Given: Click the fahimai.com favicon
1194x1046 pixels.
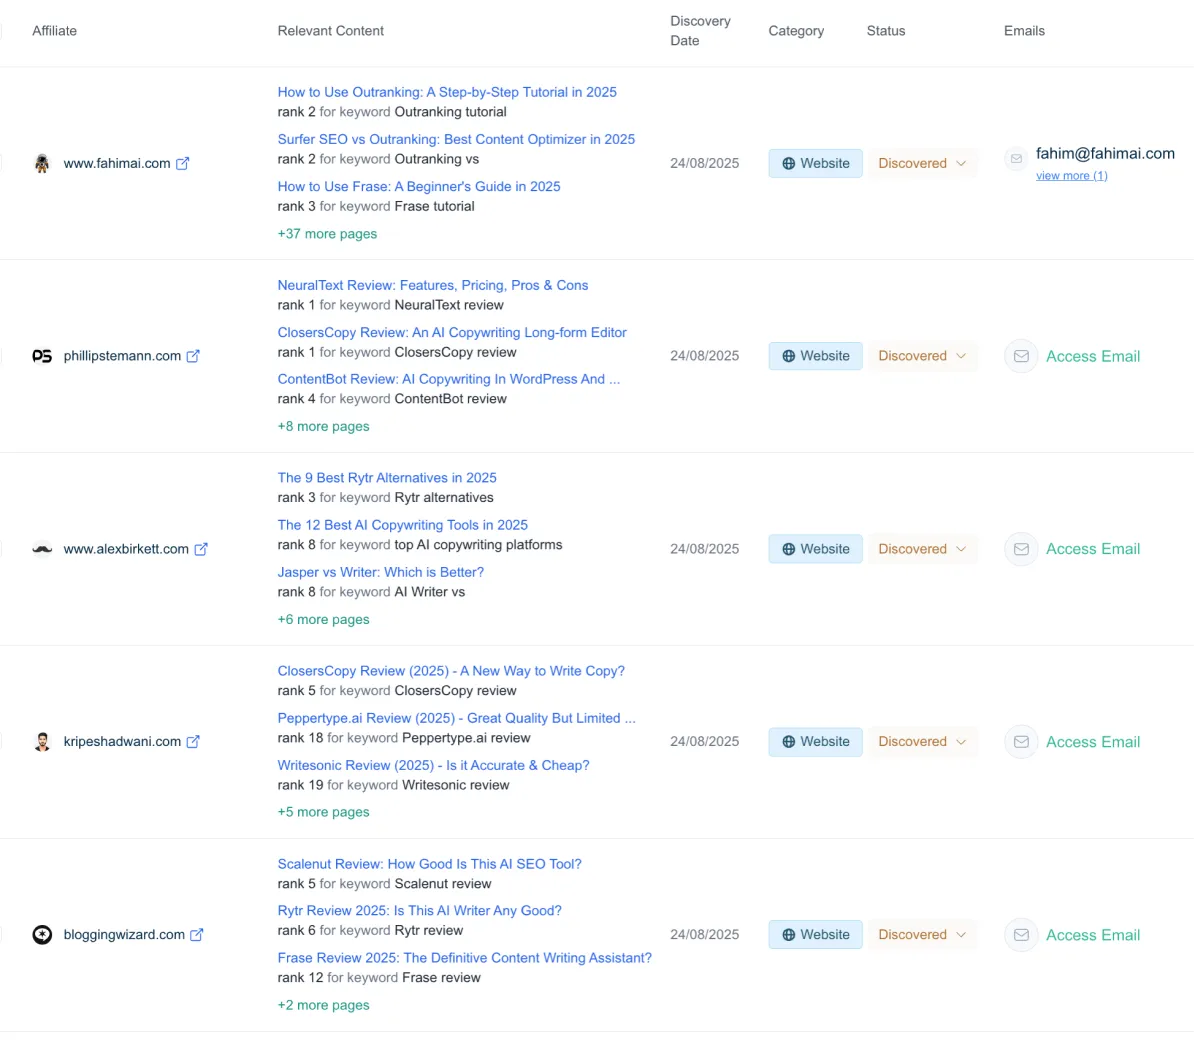Looking at the screenshot, I should [x=42, y=163].
